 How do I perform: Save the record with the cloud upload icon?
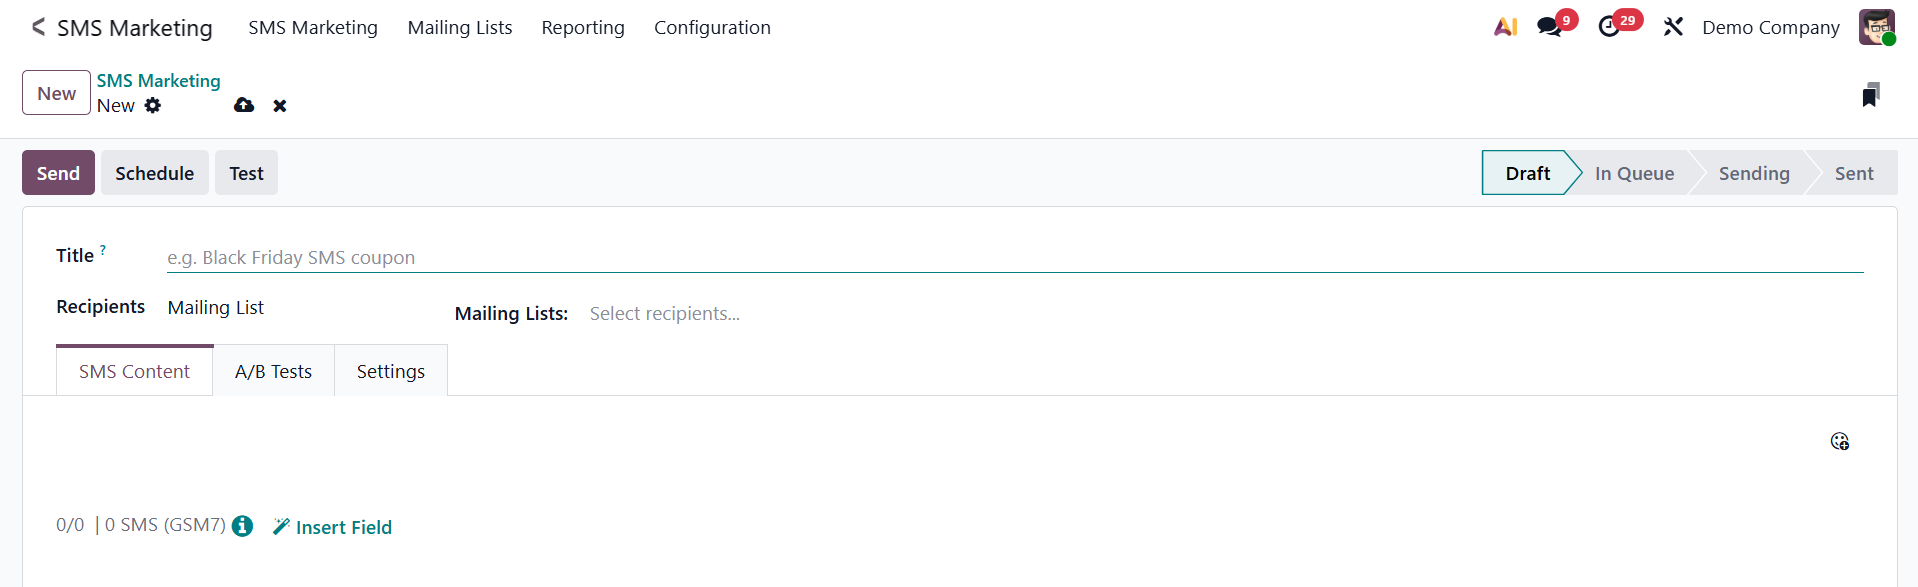pos(244,105)
